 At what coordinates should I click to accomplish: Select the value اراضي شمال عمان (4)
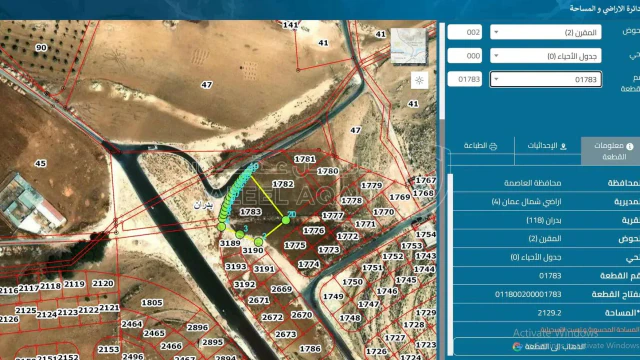tap(527, 202)
